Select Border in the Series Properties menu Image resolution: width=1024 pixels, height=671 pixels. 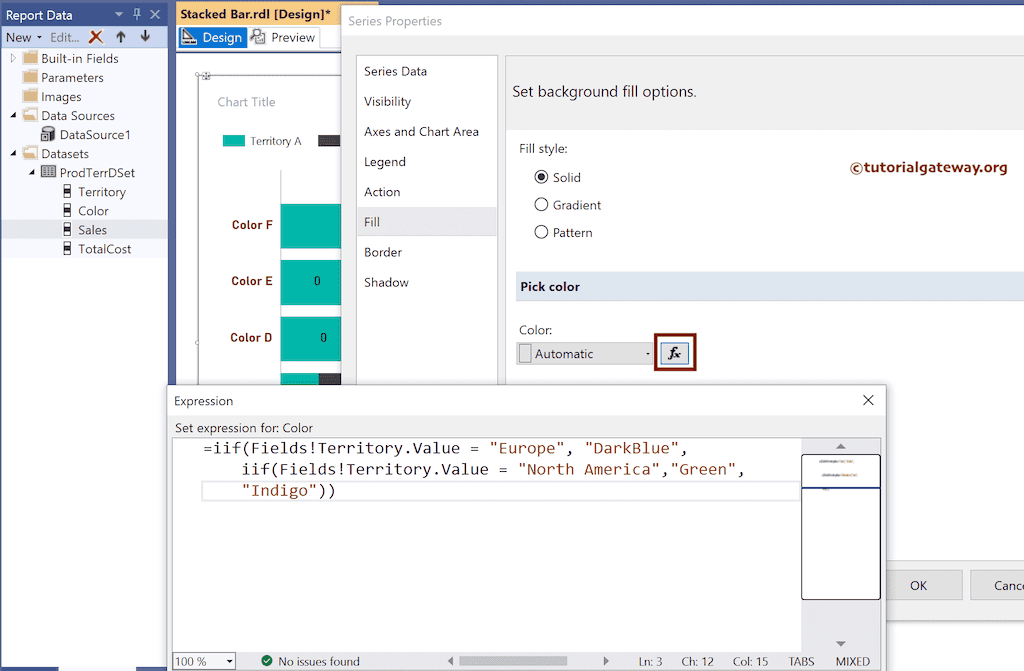(386, 252)
